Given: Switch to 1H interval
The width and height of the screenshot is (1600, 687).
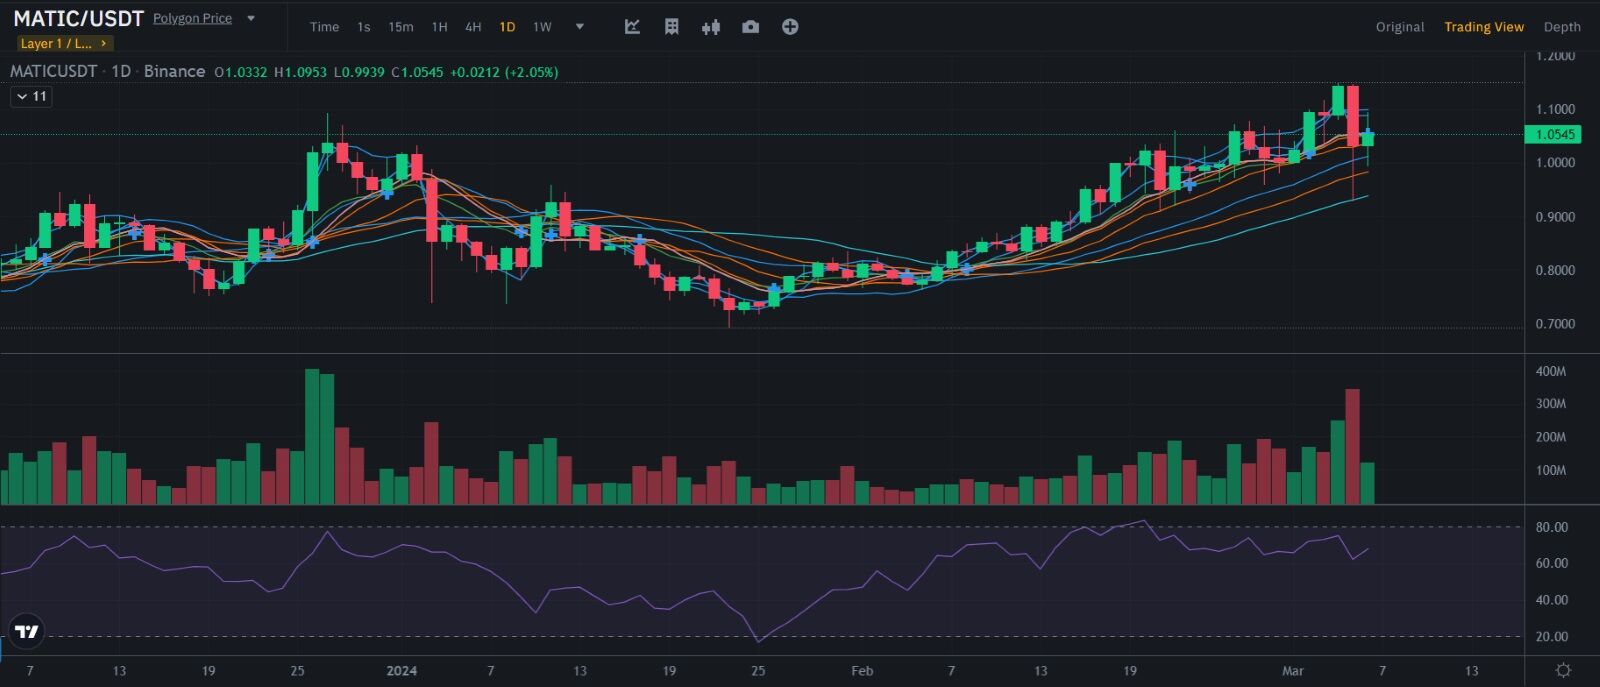Looking at the screenshot, I should (x=439, y=27).
